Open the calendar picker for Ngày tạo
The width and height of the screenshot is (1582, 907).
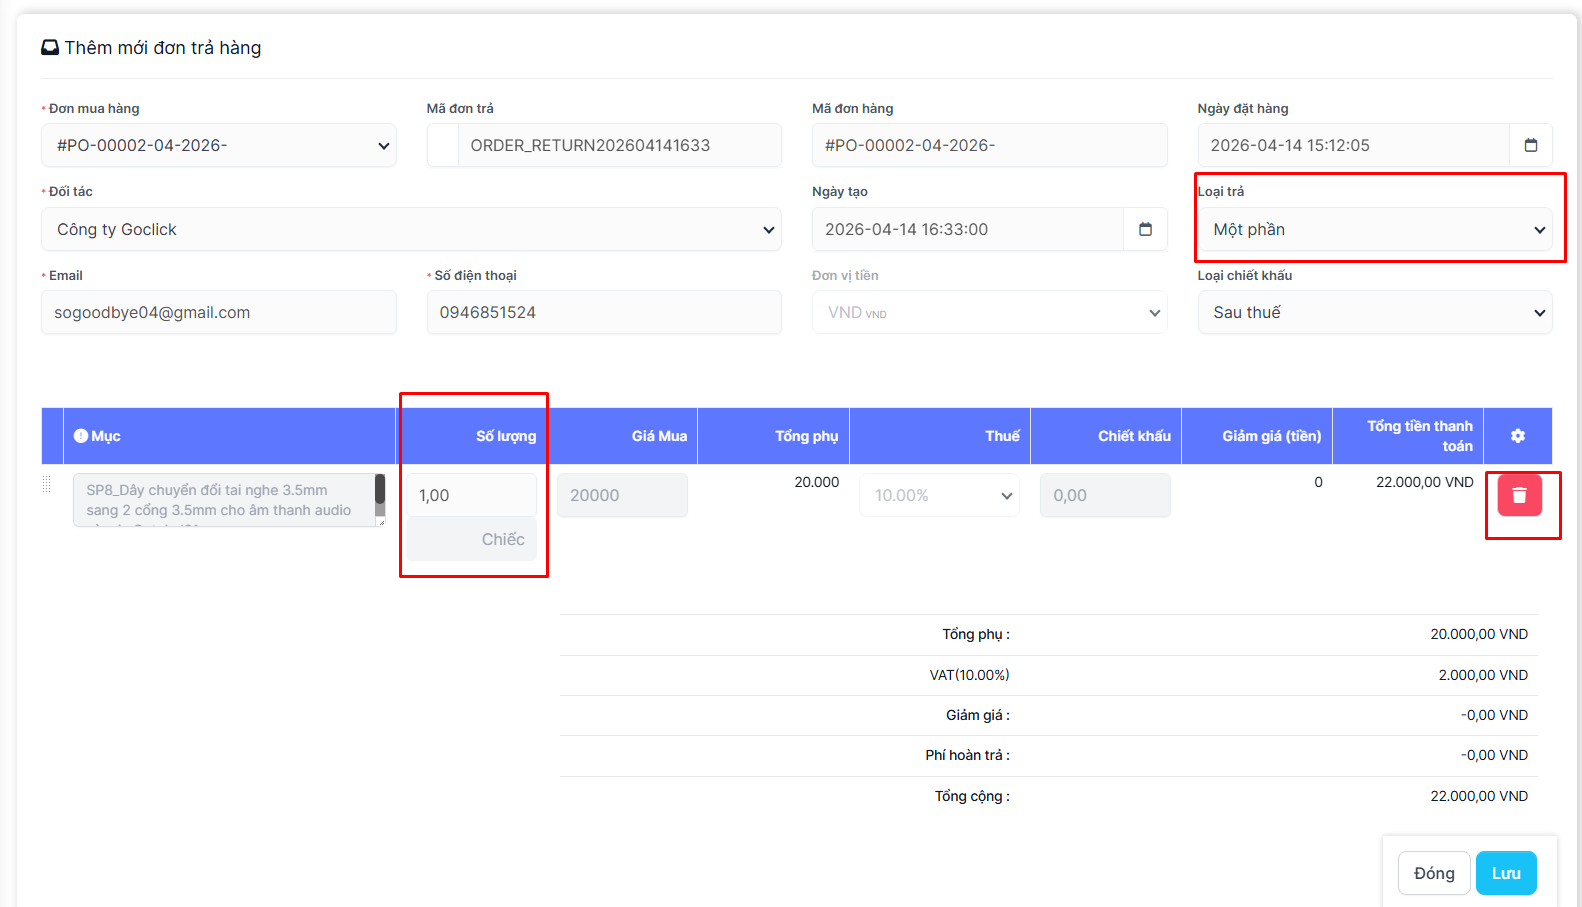point(1145,229)
